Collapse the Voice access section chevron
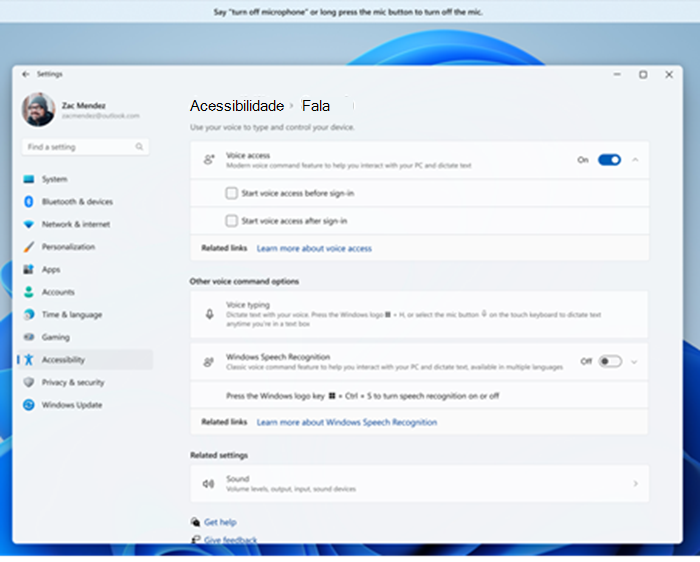The width and height of the screenshot is (700, 562). [635, 160]
